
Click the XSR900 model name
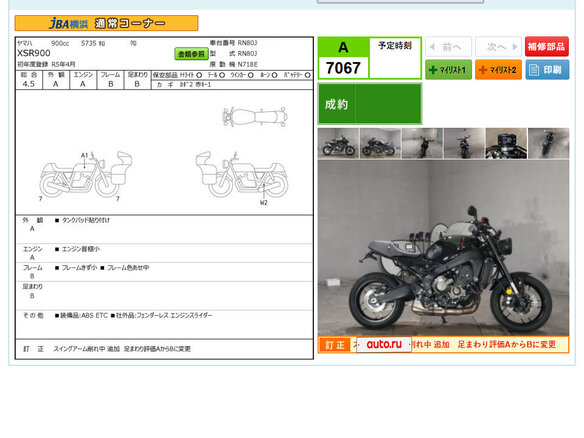click(34, 53)
